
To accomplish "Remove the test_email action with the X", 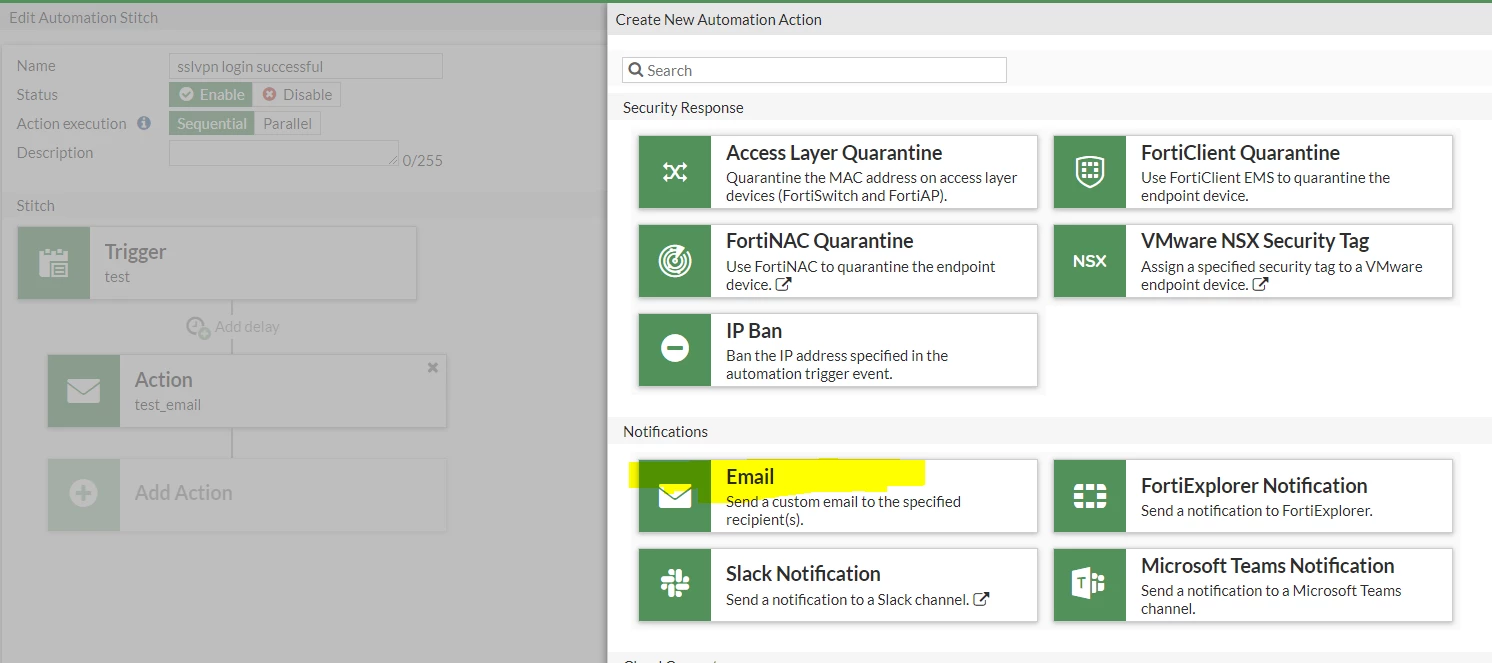I will (433, 368).
